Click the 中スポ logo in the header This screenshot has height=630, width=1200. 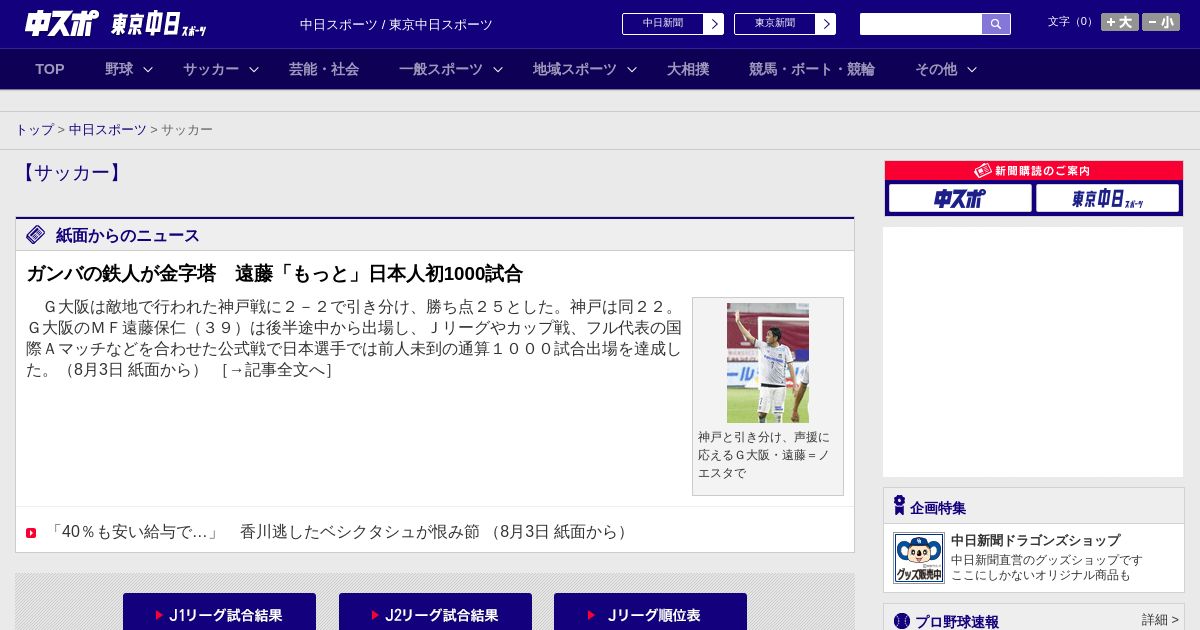[62, 23]
